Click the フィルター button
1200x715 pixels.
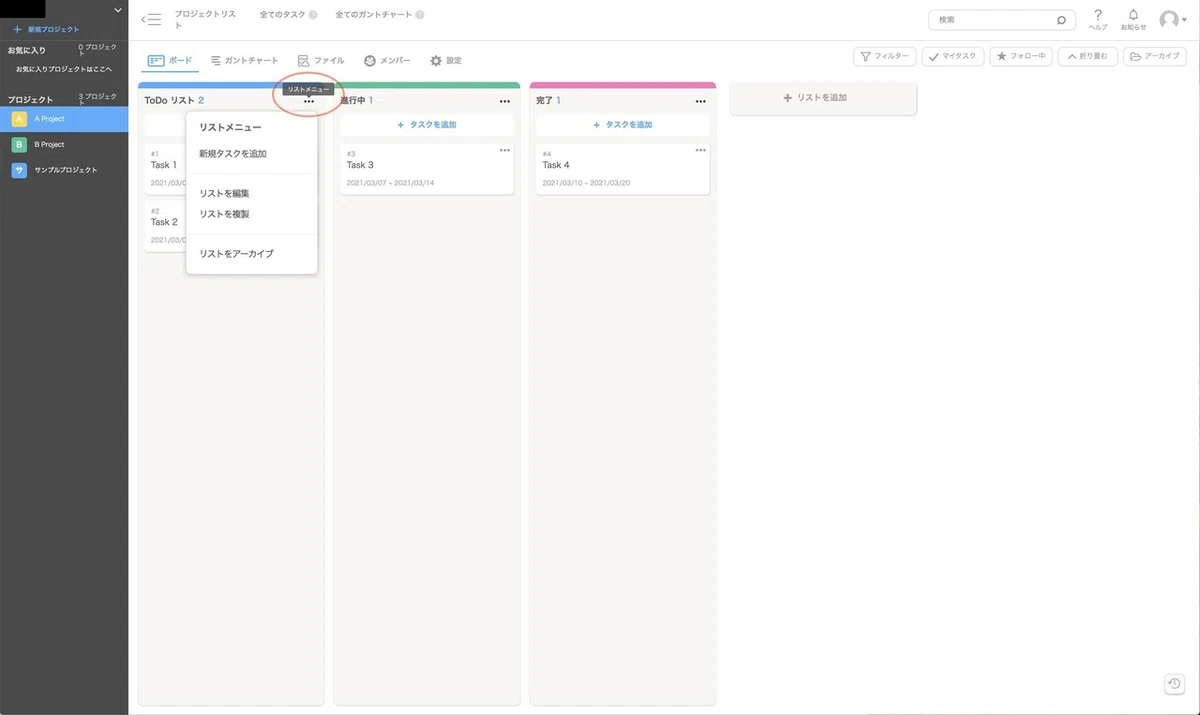click(x=884, y=57)
